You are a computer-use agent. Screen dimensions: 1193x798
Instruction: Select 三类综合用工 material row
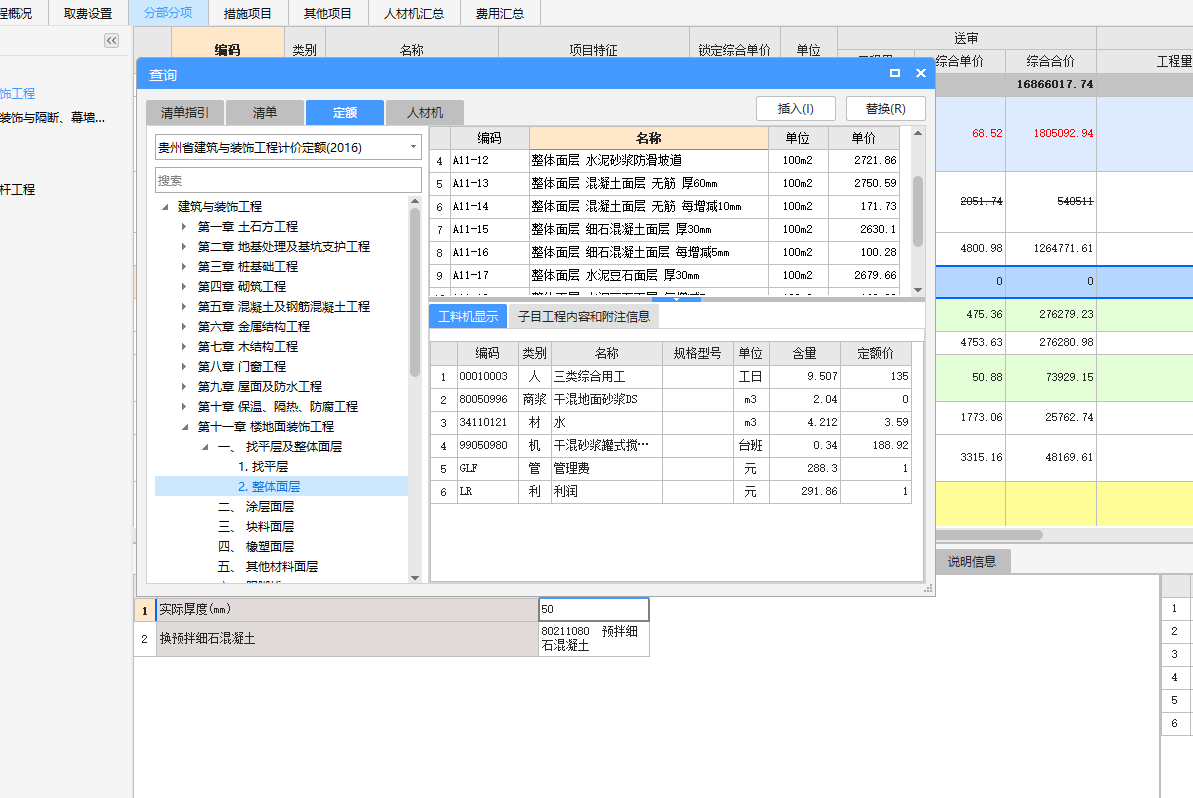[670, 377]
